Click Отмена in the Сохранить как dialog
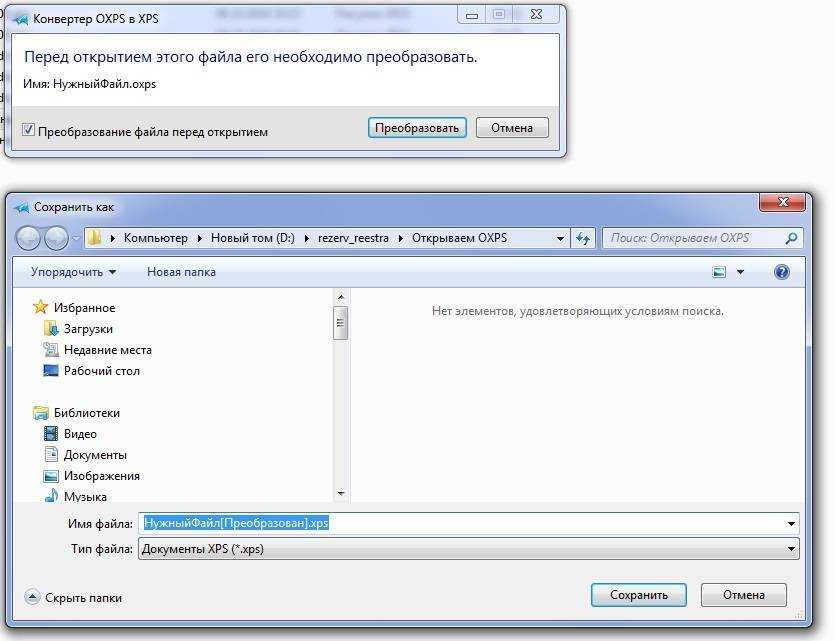Image resolution: width=835 pixels, height=641 pixels. click(743, 595)
